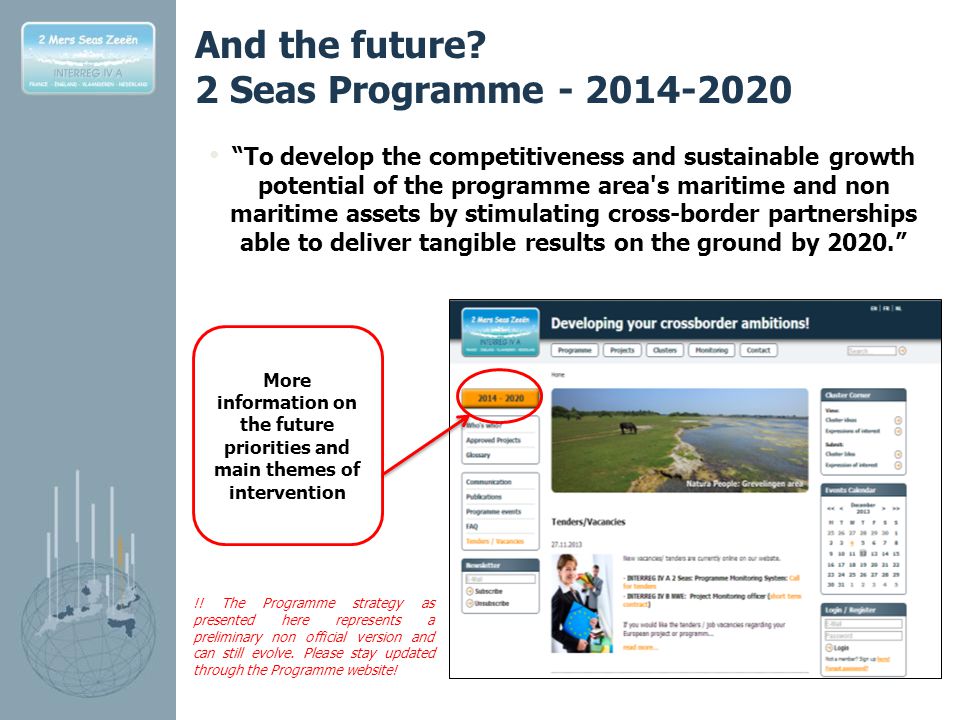
Task: Select the orange day 4 in the calendar
Action: coord(852,543)
